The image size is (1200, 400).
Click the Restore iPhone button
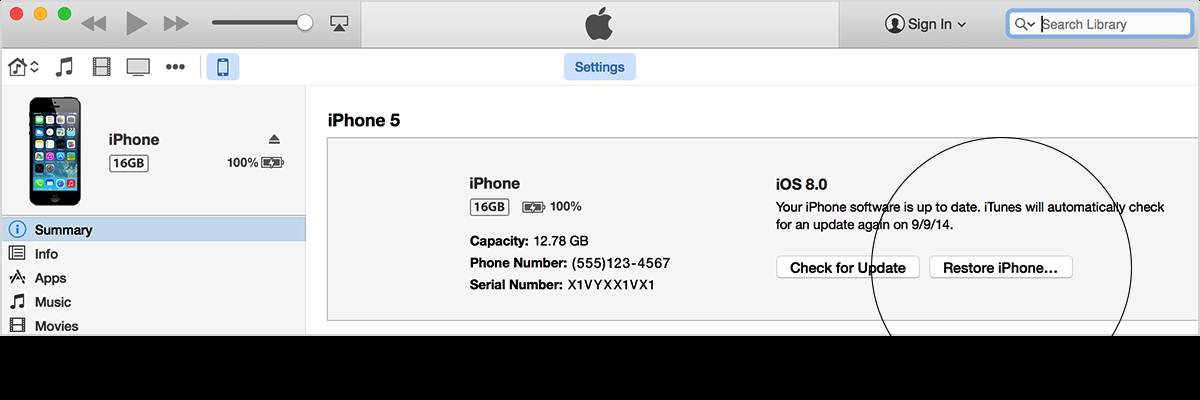point(1000,267)
